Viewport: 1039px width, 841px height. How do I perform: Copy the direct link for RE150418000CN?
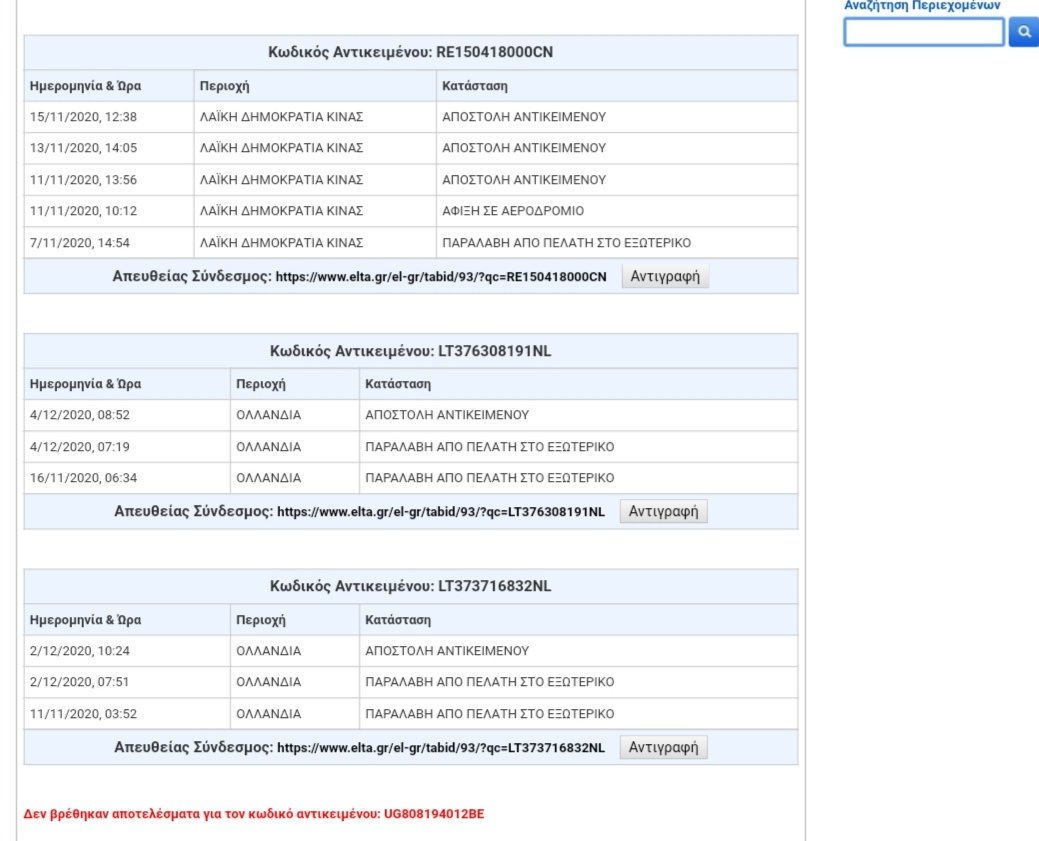(665, 276)
